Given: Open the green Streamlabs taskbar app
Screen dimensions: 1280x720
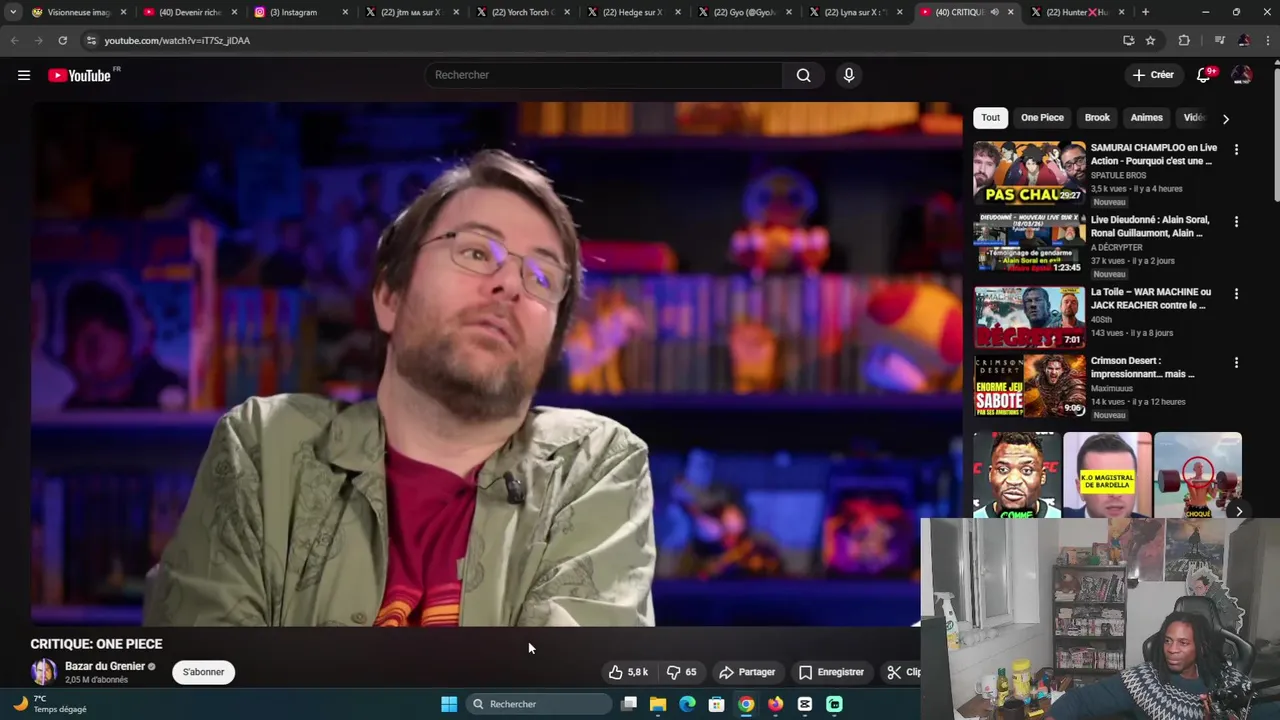Looking at the screenshot, I should click(x=834, y=704).
